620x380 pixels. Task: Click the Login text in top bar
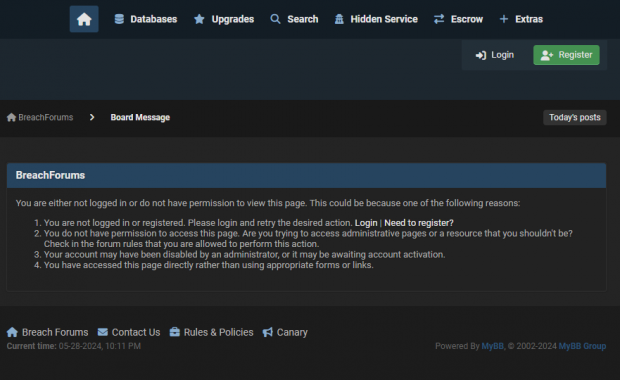tap(502, 55)
